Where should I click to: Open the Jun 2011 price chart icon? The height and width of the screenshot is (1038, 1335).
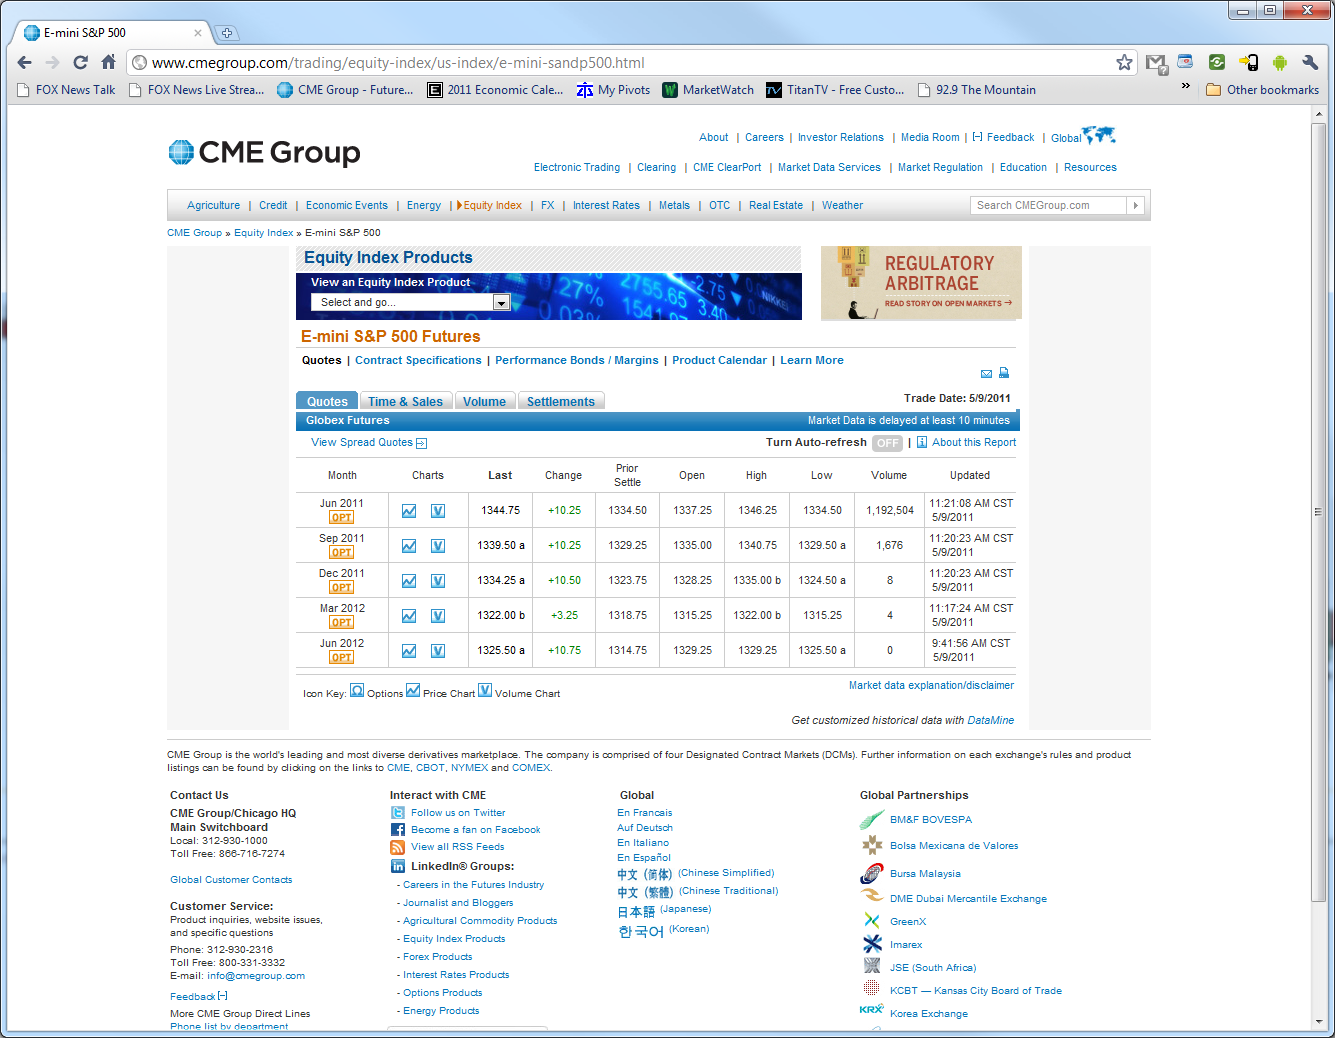[x=409, y=511]
